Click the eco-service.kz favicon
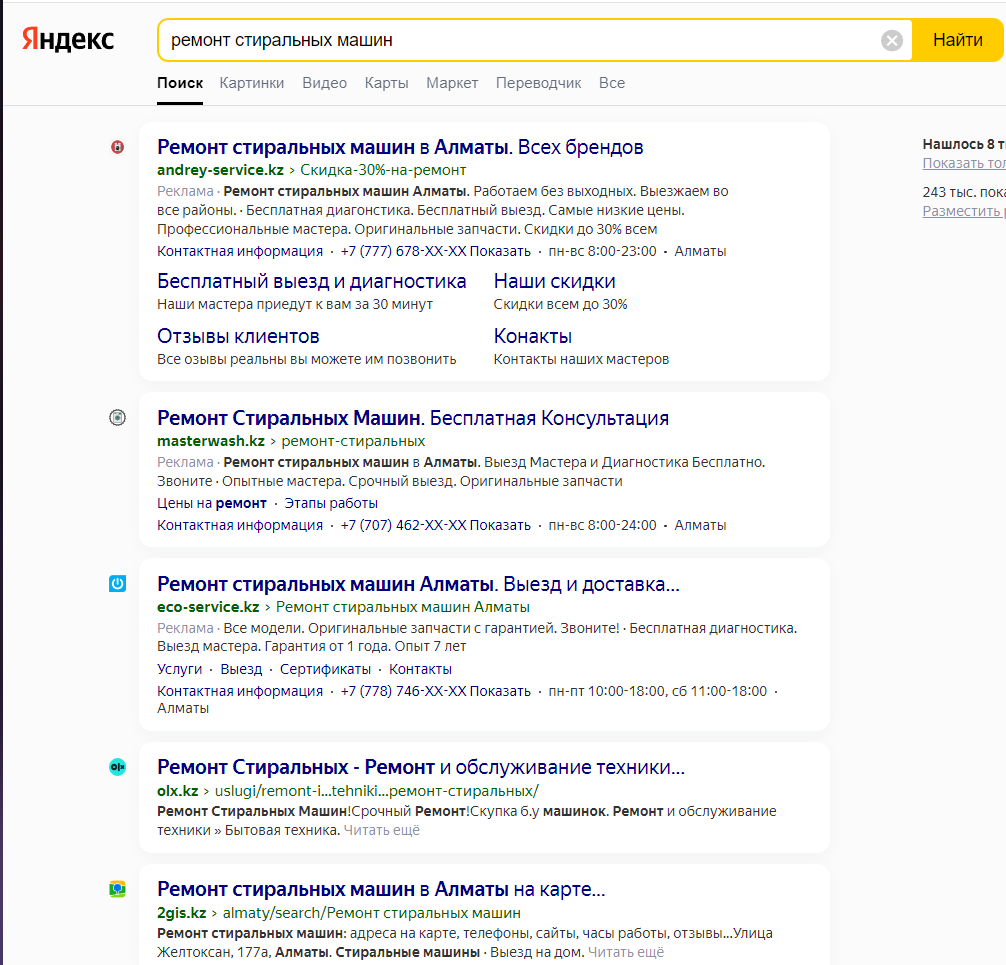Image resolution: width=1006 pixels, height=965 pixels. coord(117,583)
